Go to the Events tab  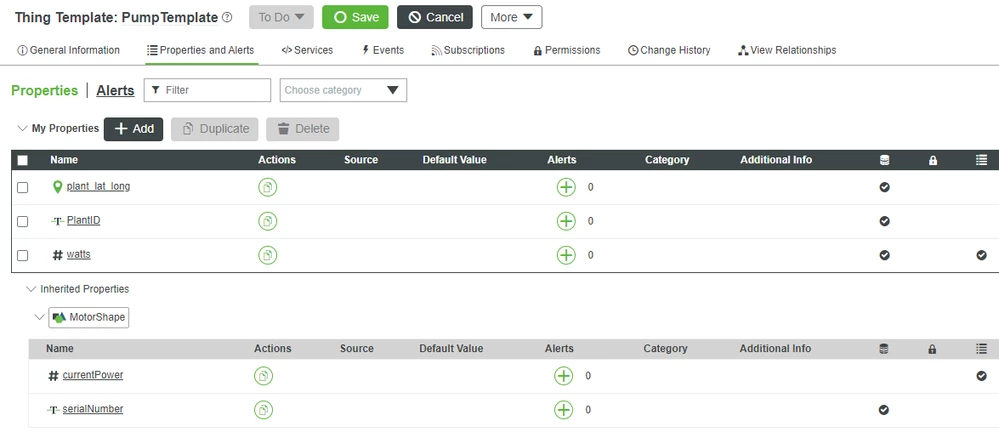click(x=383, y=50)
